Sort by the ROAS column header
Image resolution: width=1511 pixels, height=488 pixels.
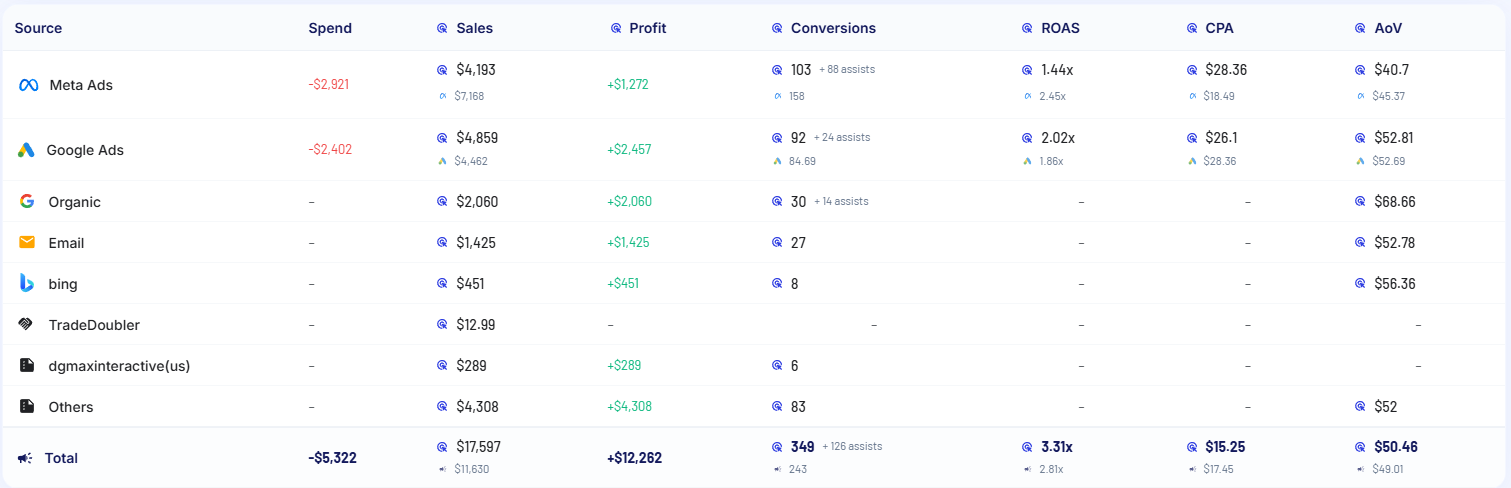(1060, 28)
